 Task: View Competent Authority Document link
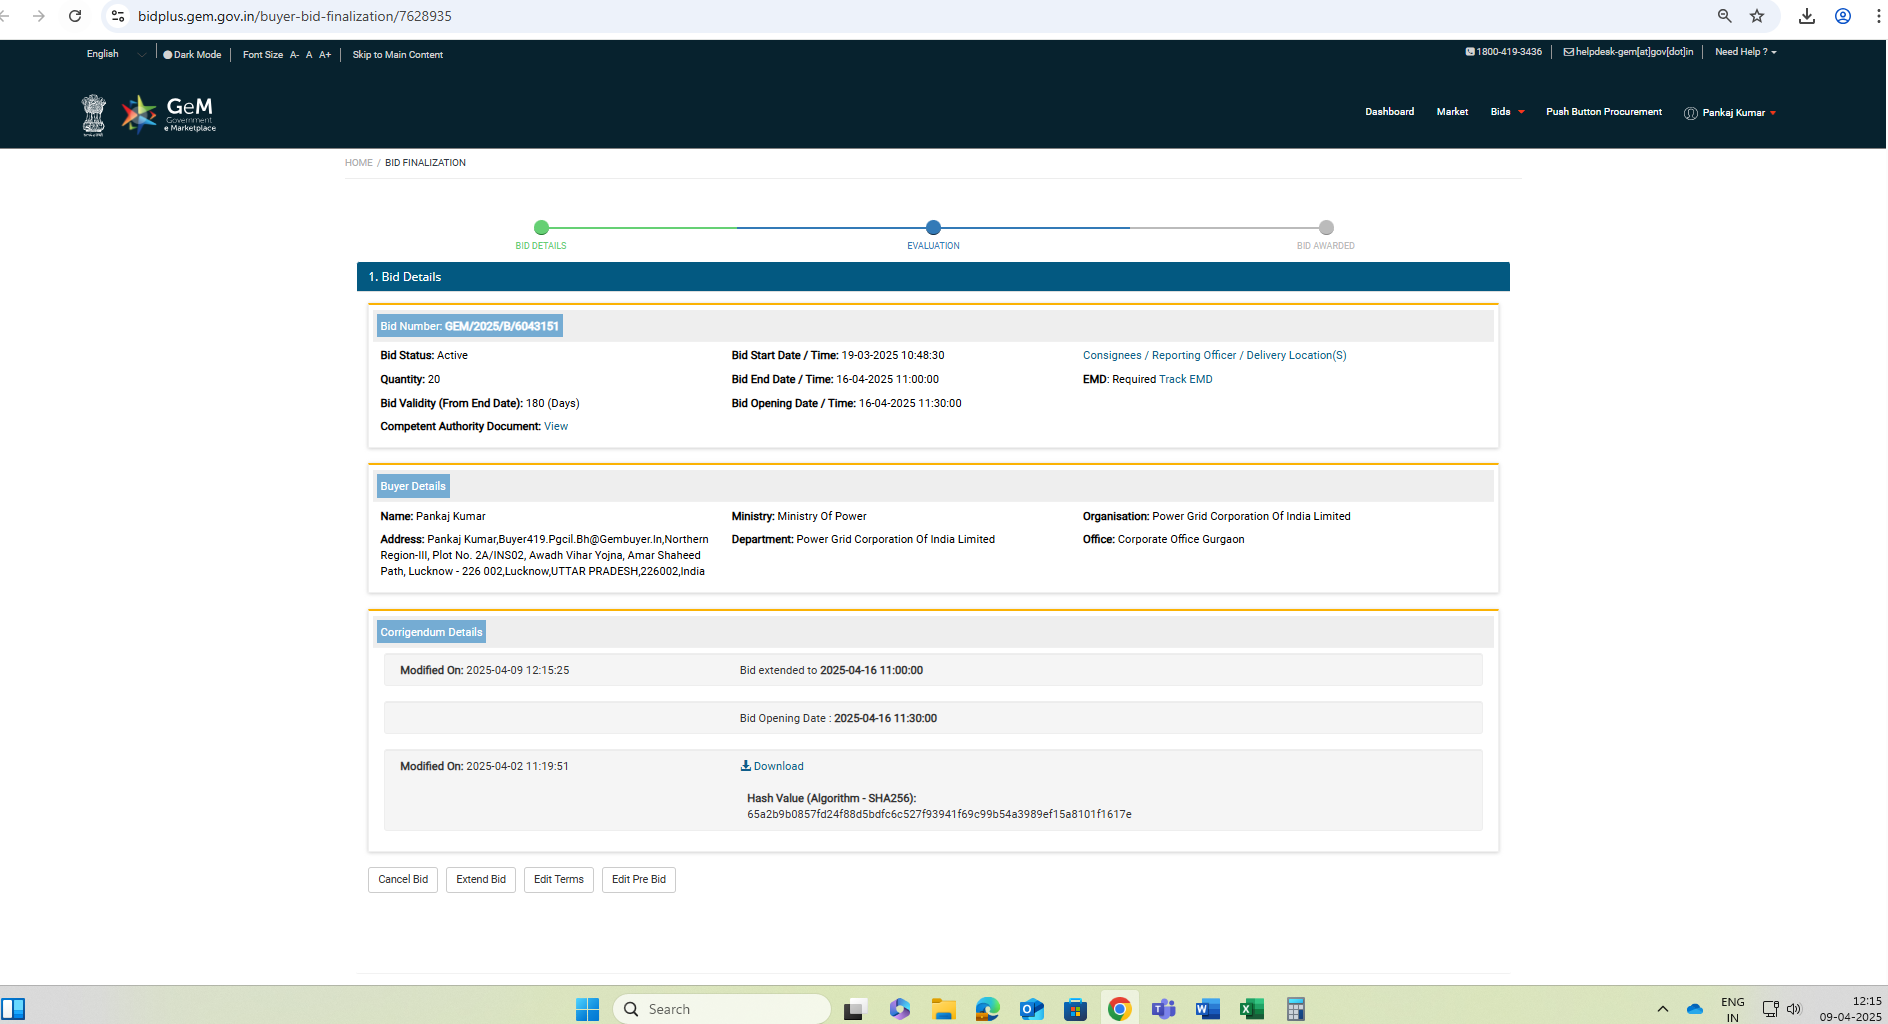(556, 427)
